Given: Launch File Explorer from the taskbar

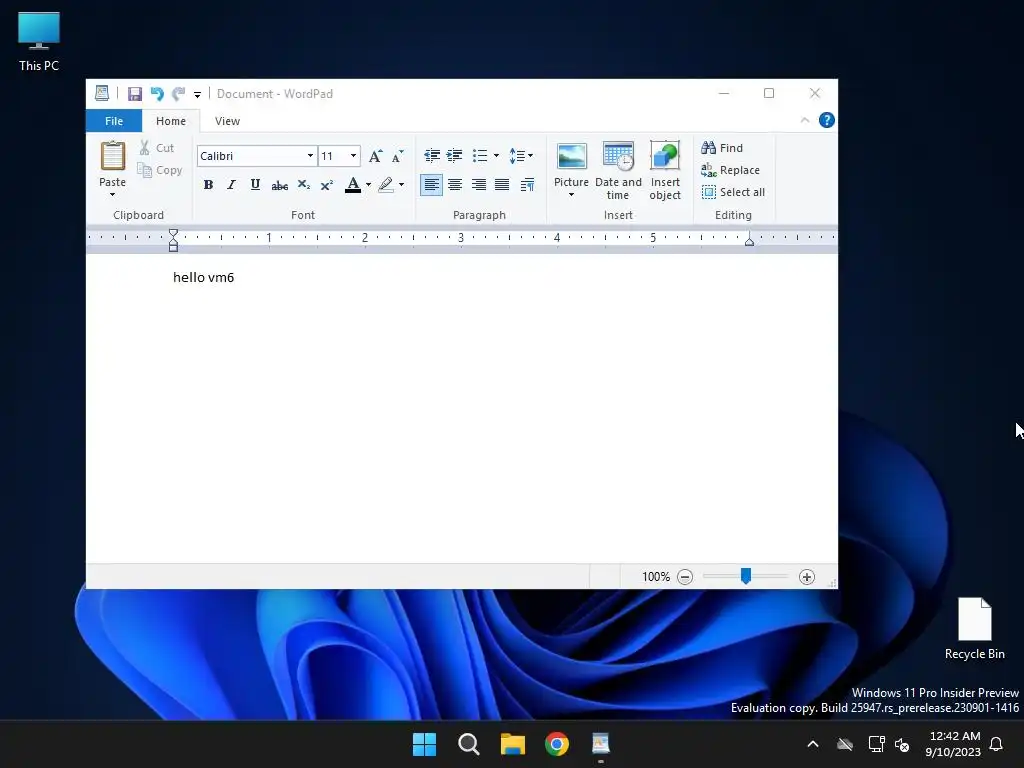Looking at the screenshot, I should tap(513, 744).
